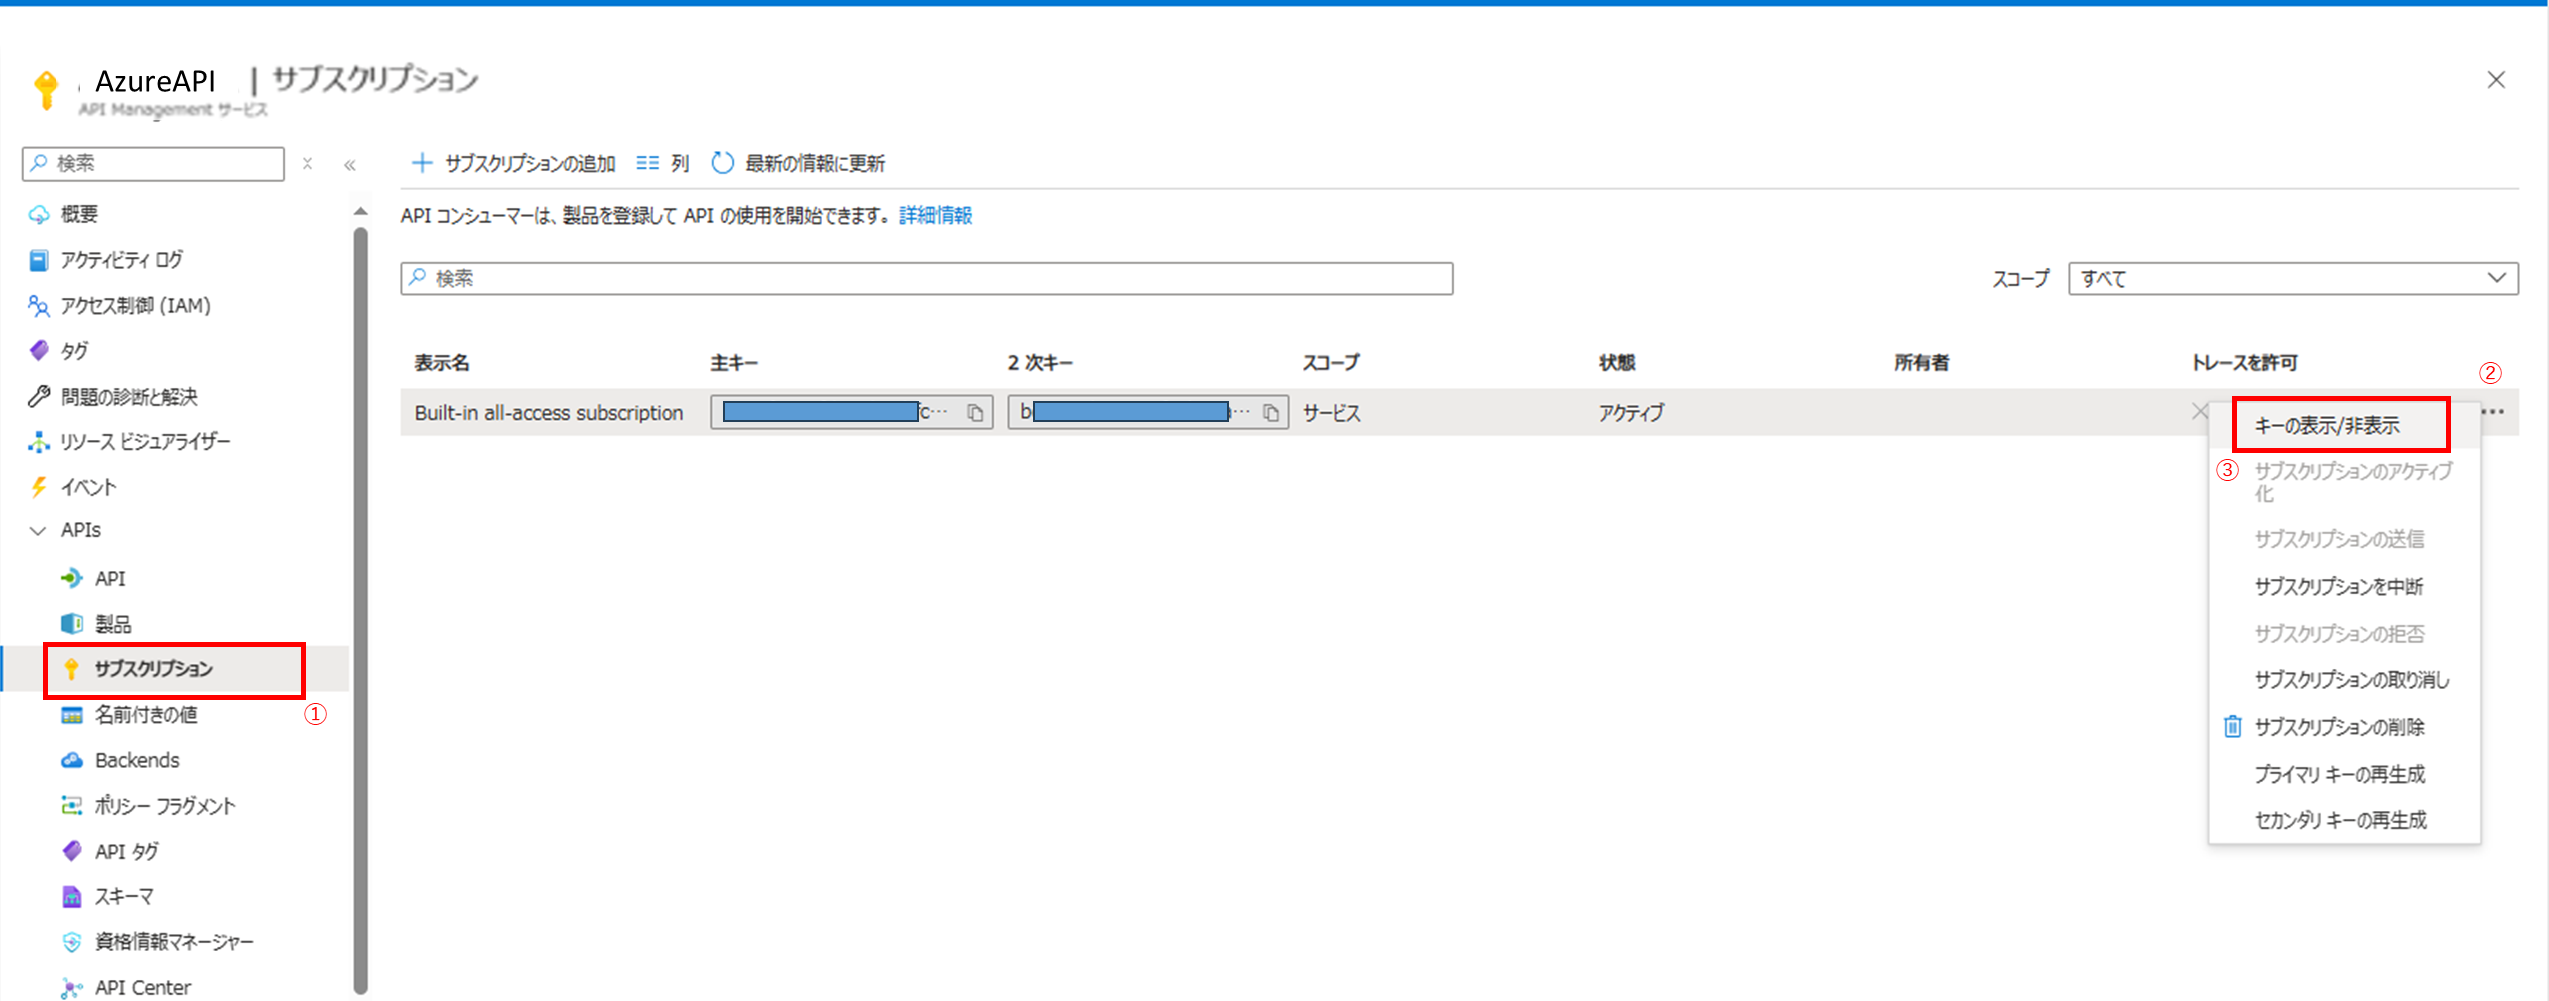The width and height of the screenshot is (2549, 1001).
Task: Open the 製品 section under APIs
Action: click(113, 622)
